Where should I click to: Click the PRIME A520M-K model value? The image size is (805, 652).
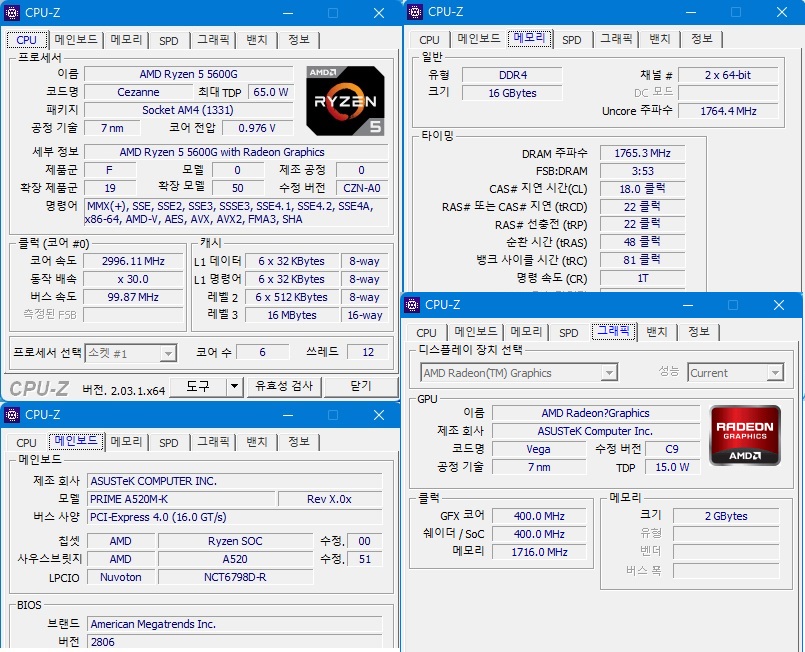point(181,499)
